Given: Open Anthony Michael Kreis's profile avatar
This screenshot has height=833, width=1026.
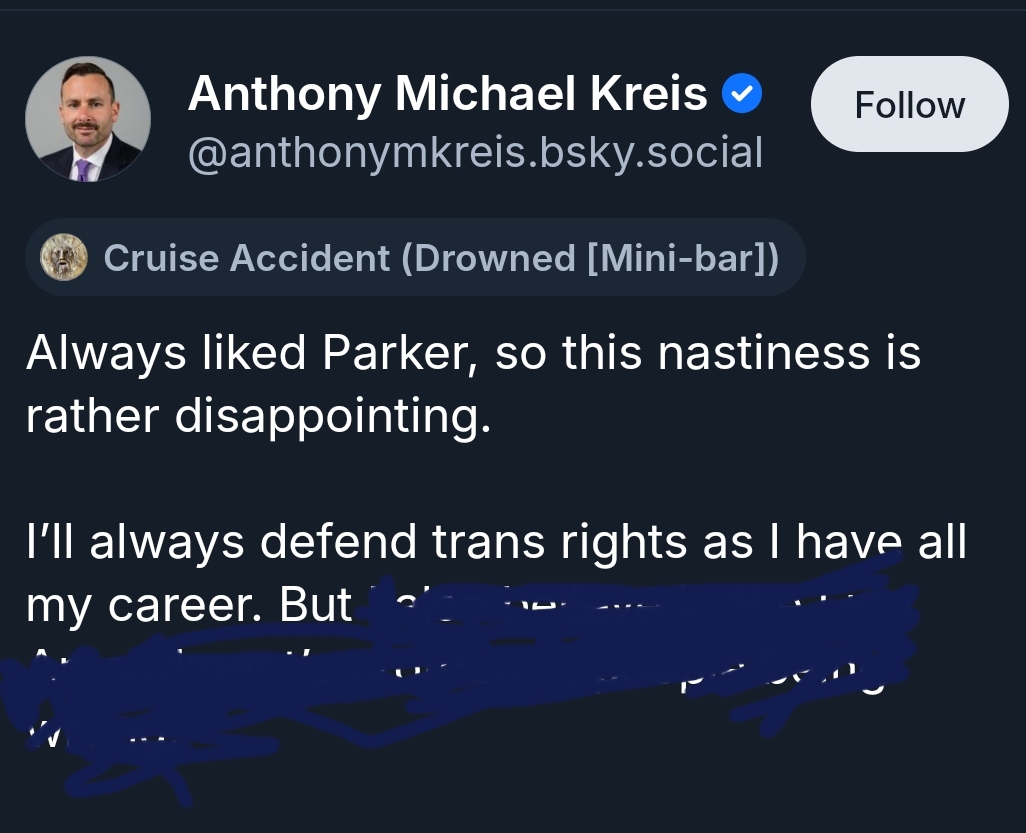Looking at the screenshot, I should coord(88,119).
